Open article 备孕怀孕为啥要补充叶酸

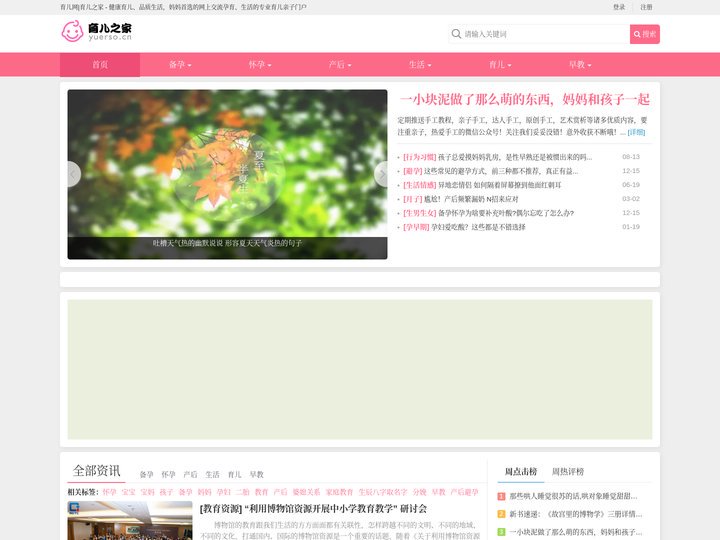pyautogui.click(x=506, y=213)
